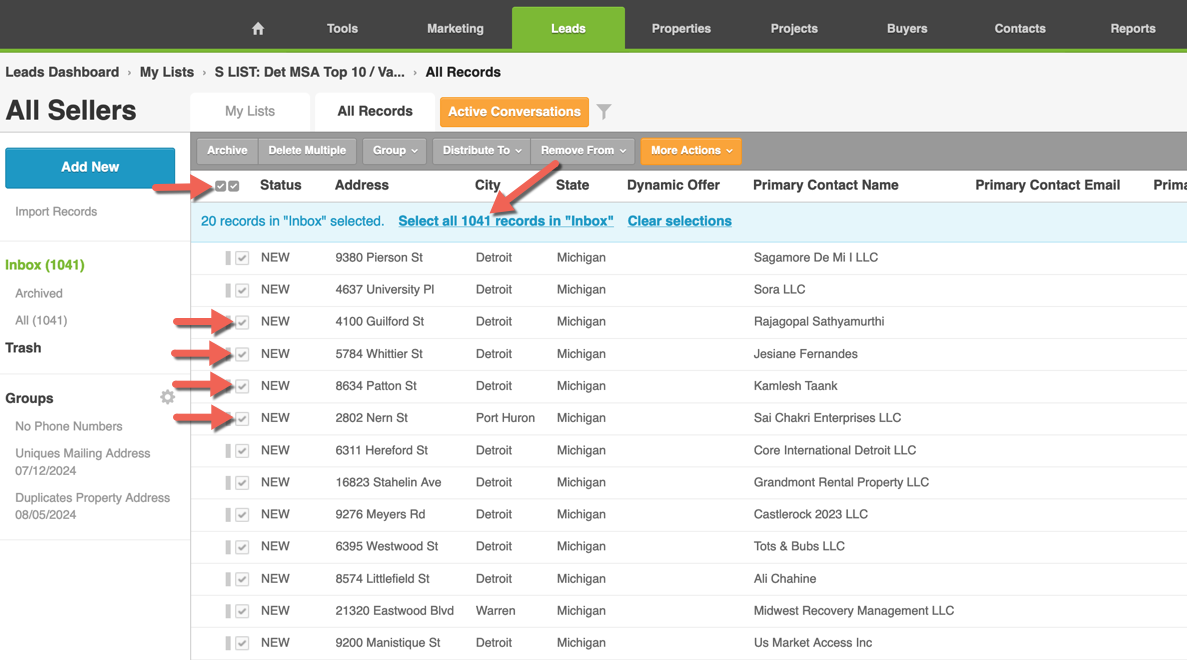Open Groups settings gear icon
This screenshot has height=660, width=1187.
pos(167,397)
